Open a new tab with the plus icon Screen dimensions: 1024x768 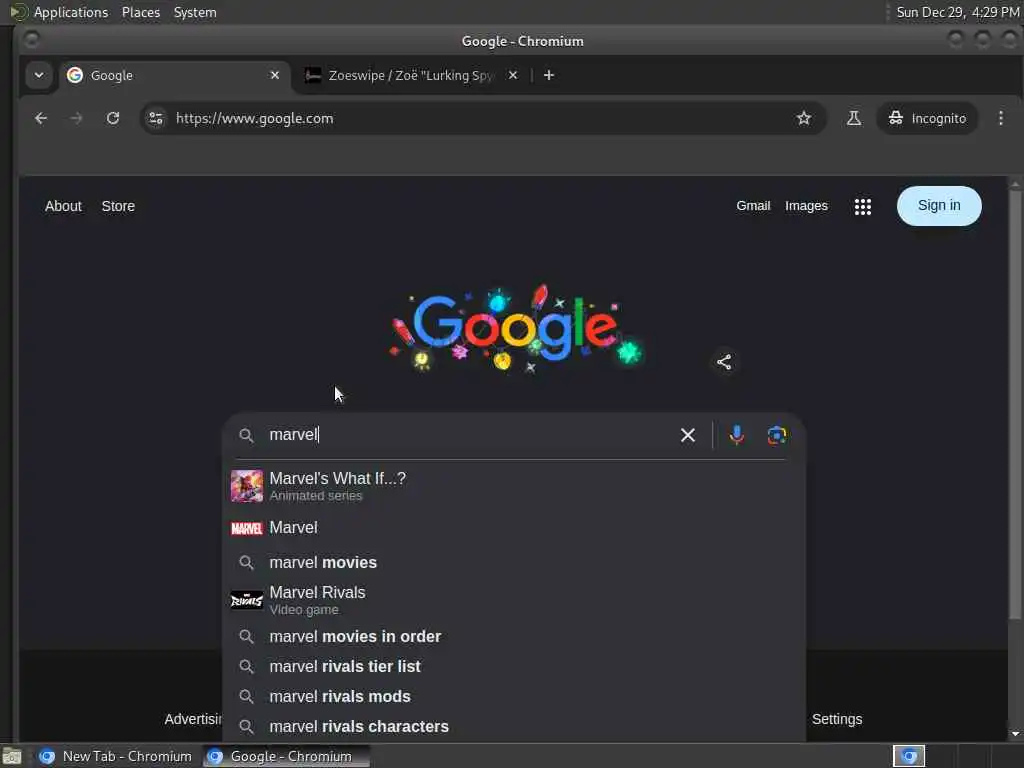pos(549,75)
